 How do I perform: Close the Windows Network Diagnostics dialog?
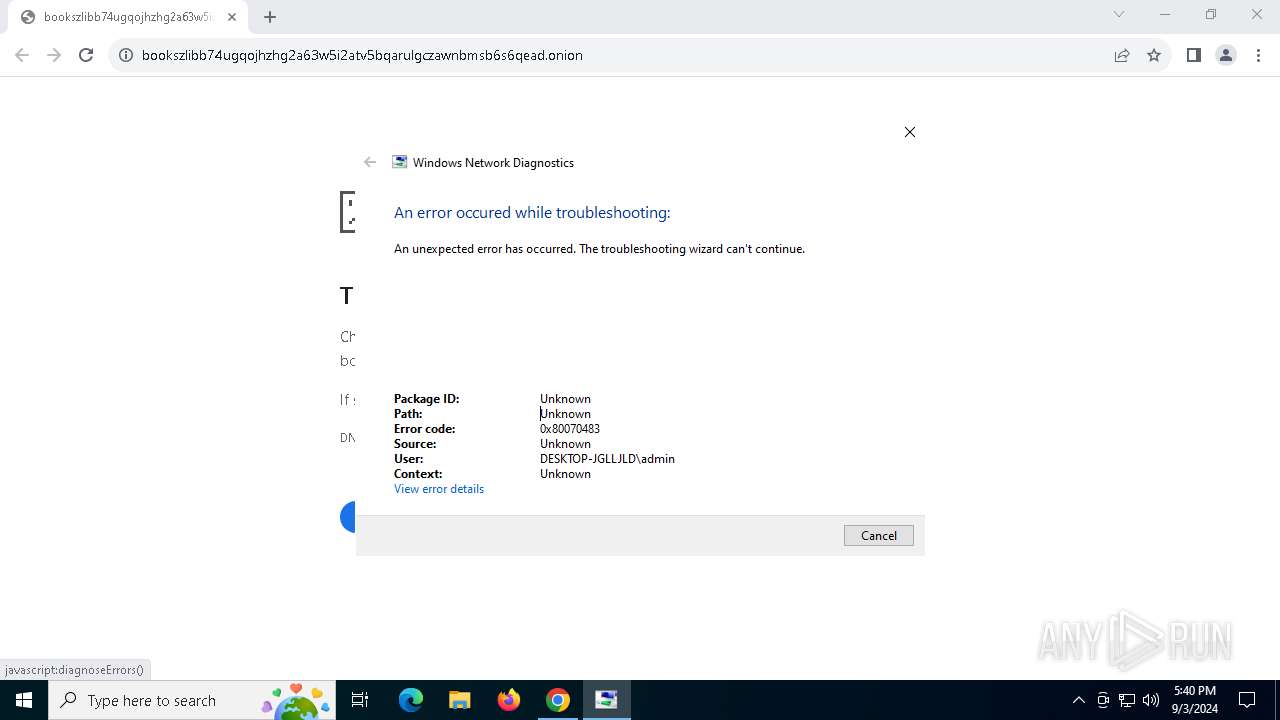[x=910, y=132]
